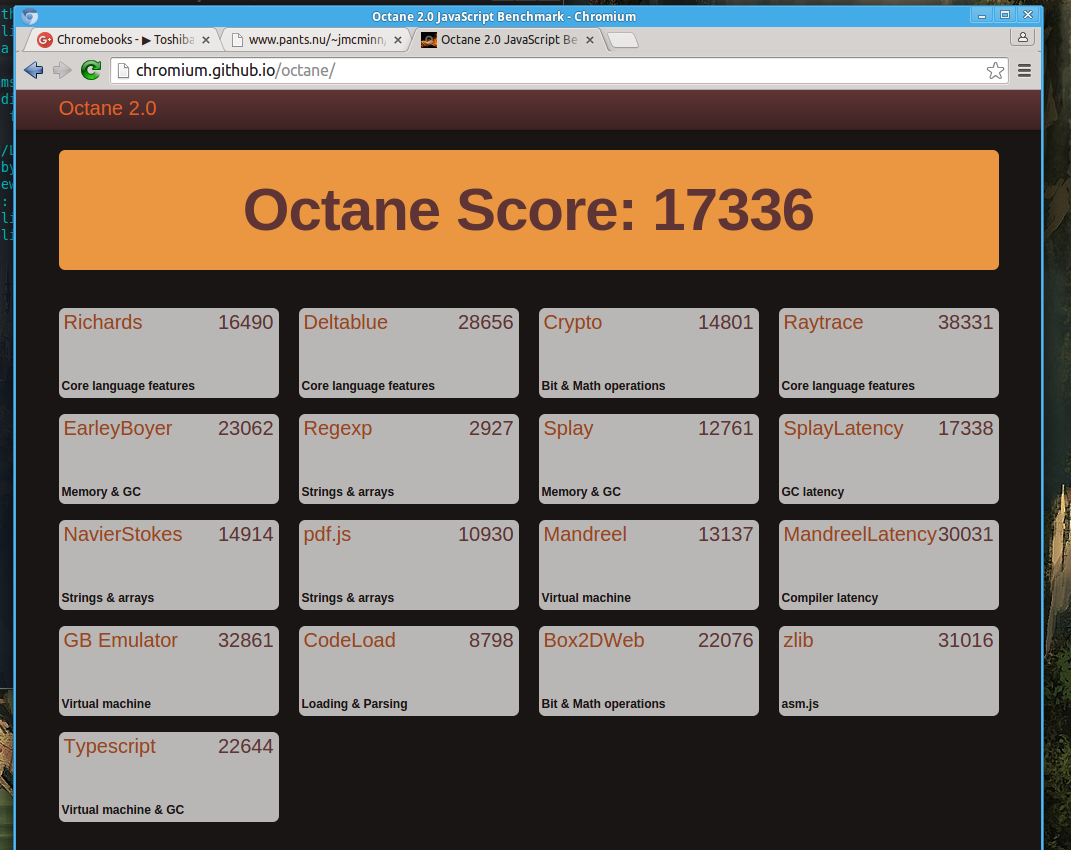Close the Chromebooks Toshiba tab
The width and height of the screenshot is (1071, 850).
(x=206, y=40)
